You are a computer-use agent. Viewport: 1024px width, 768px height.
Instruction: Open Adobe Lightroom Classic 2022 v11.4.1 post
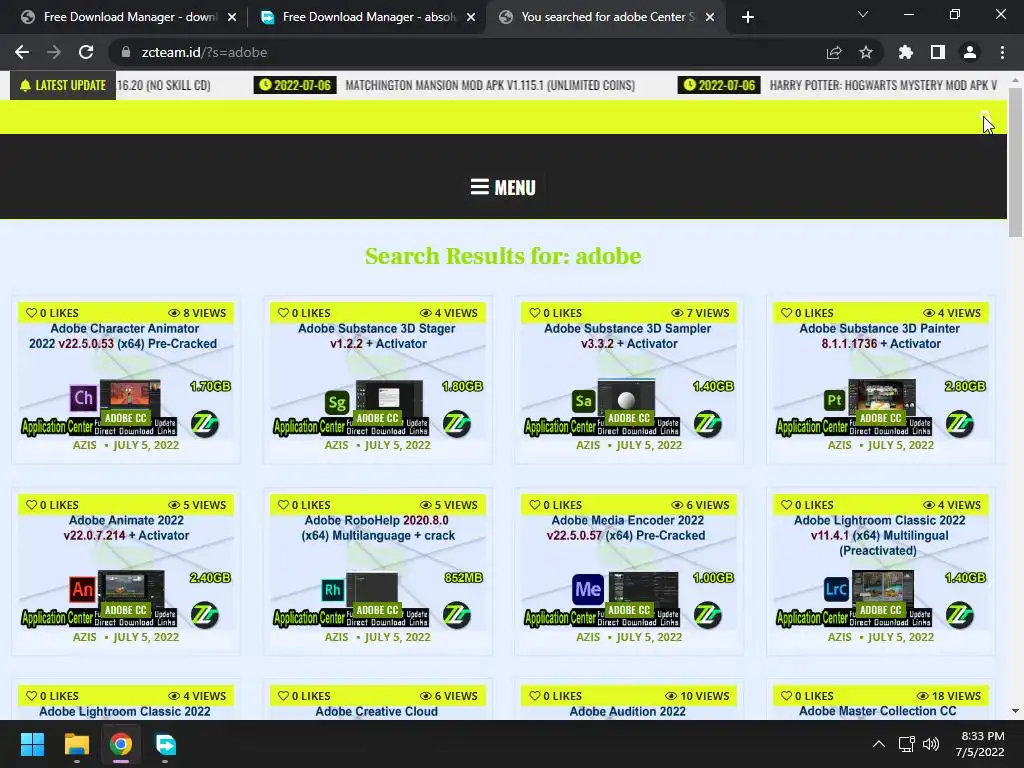tap(880, 536)
